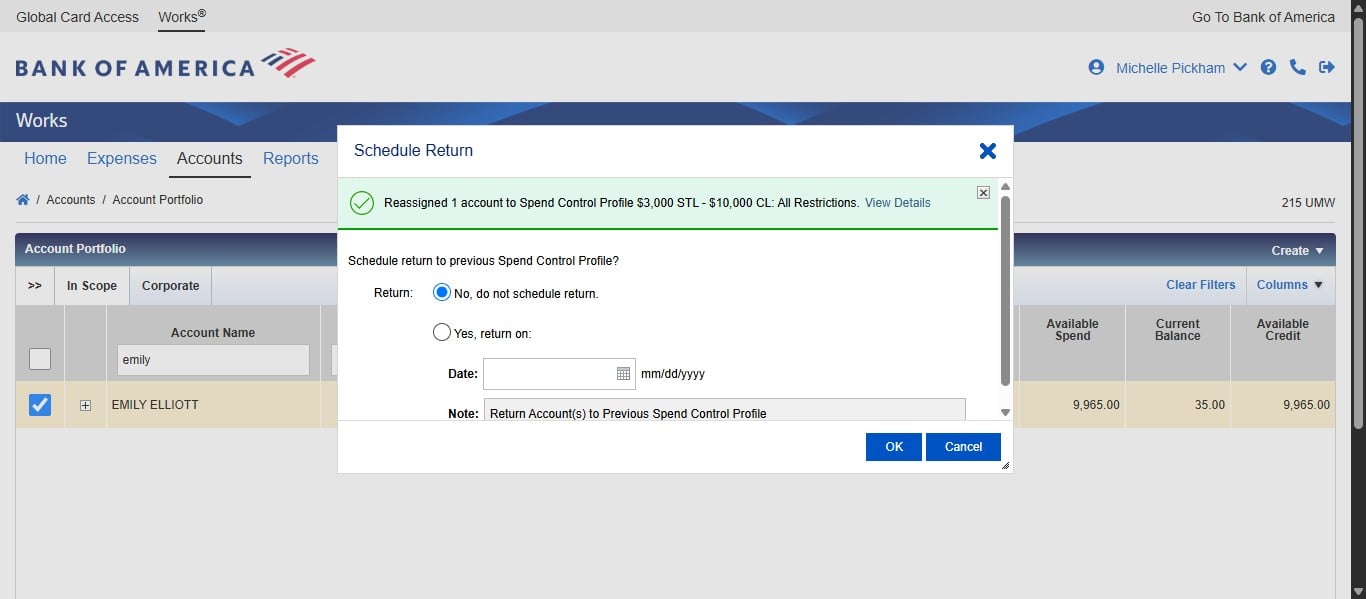The height and width of the screenshot is (599, 1366).
Task: Dismiss the reassignment success message
Action: coord(983,192)
